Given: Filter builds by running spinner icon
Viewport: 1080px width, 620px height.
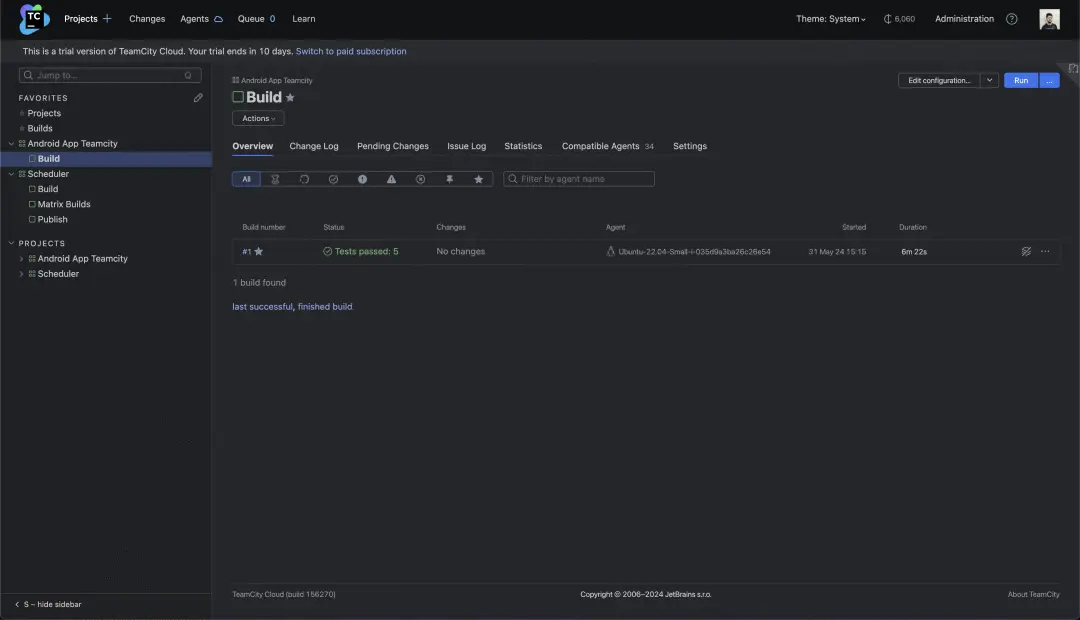Looking at the screenshot, I should coord(304,179).
